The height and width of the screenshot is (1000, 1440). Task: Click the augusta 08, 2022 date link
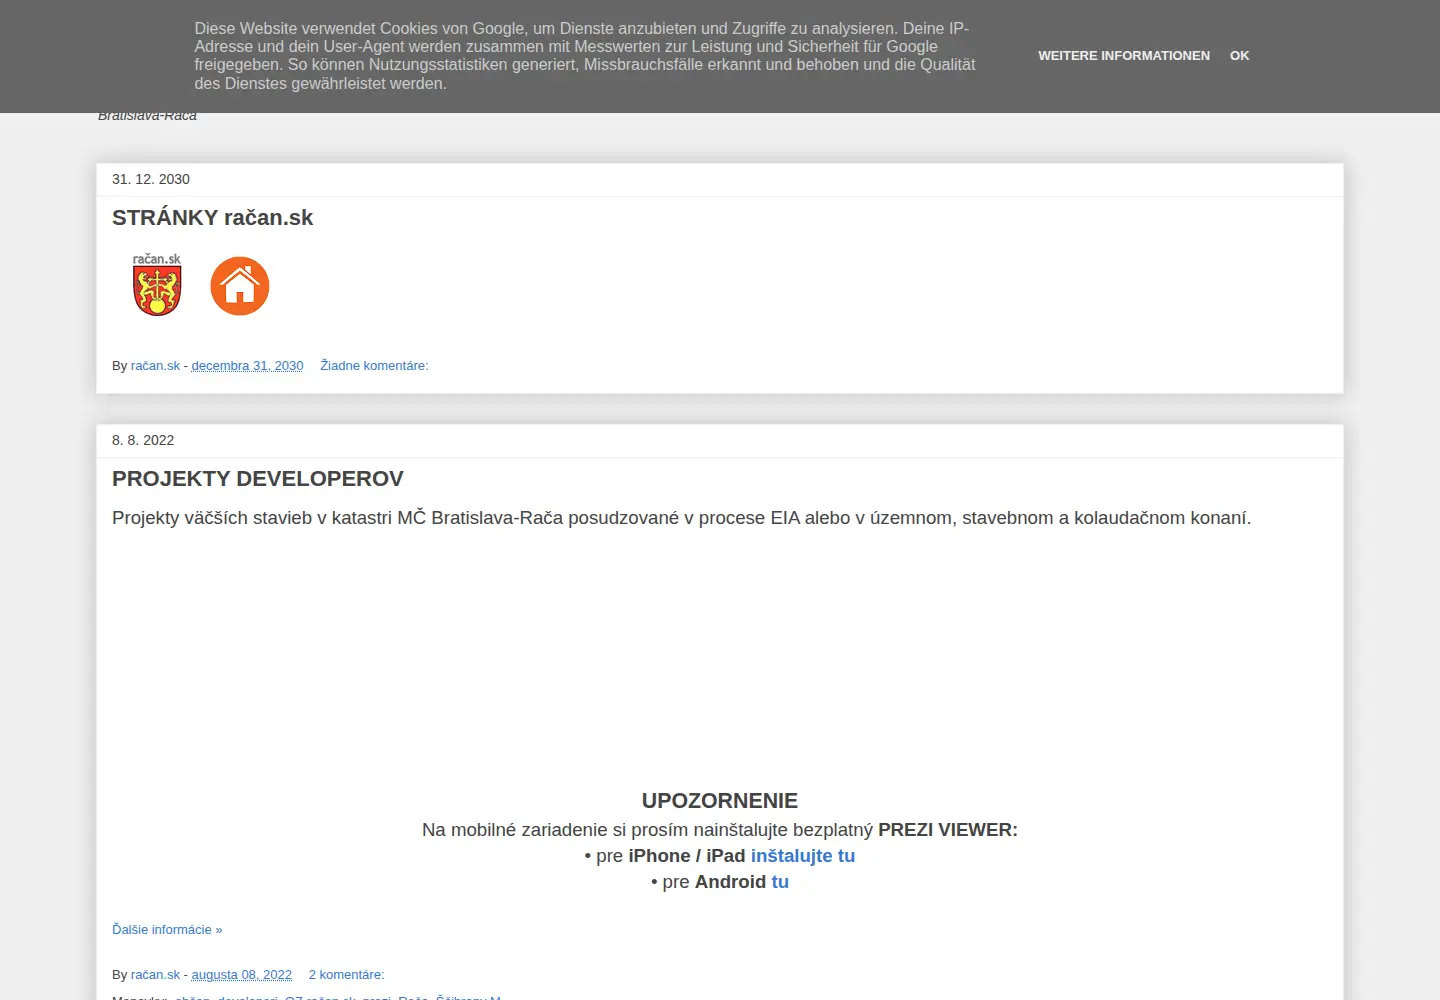[241, 975]
